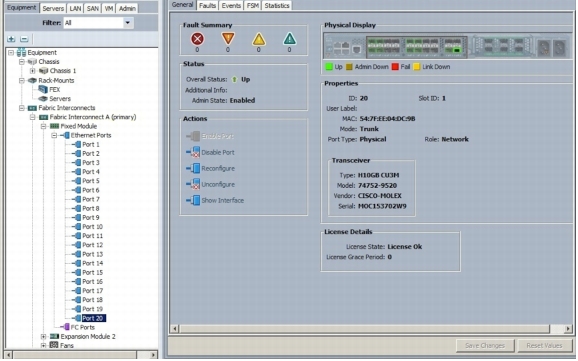This screenshot has height=361, width=578.
Task: Click the collapse all minus icon
Action: click(24, 39)
